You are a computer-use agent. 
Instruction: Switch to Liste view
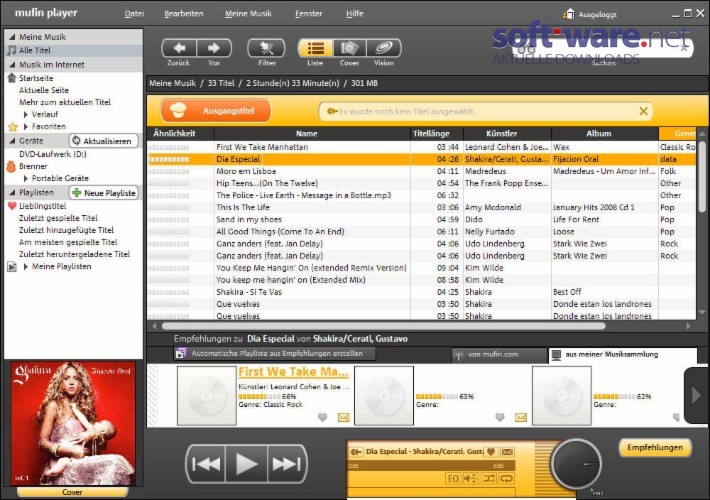[316, 48]
